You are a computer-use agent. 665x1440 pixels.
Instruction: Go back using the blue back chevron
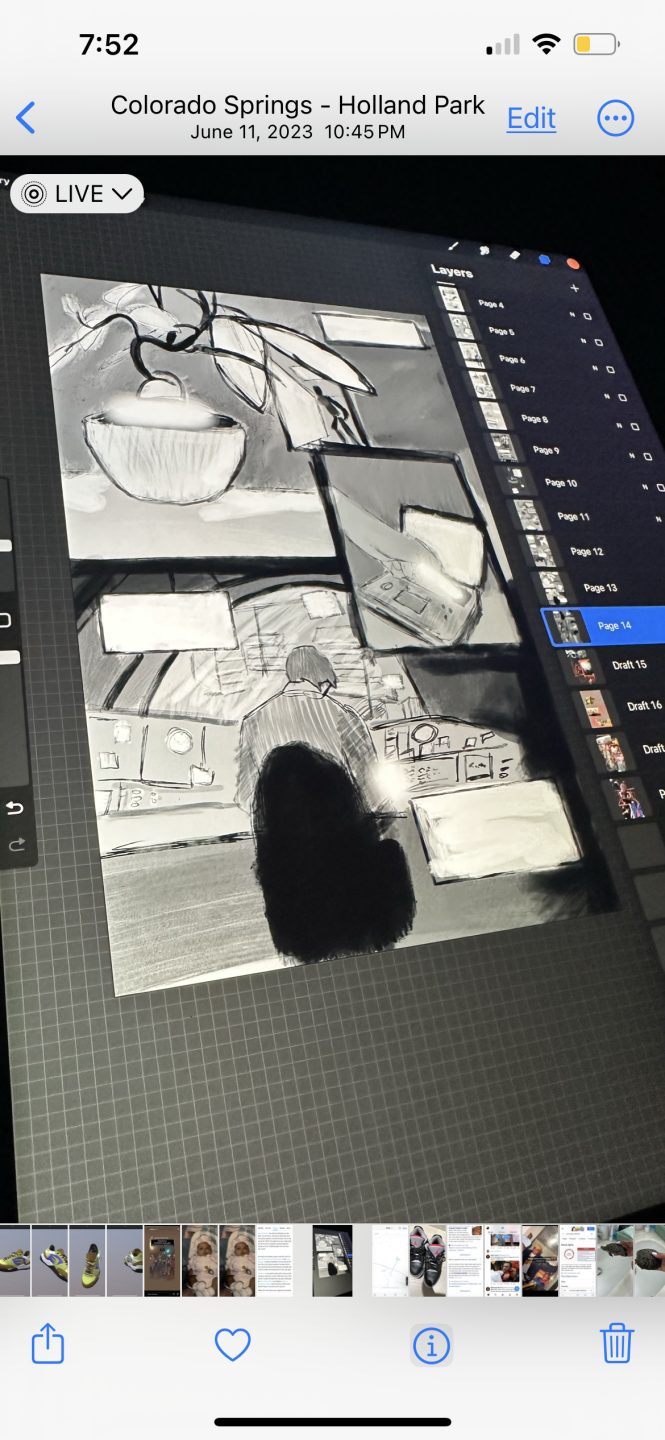click(x=26, y=118)
